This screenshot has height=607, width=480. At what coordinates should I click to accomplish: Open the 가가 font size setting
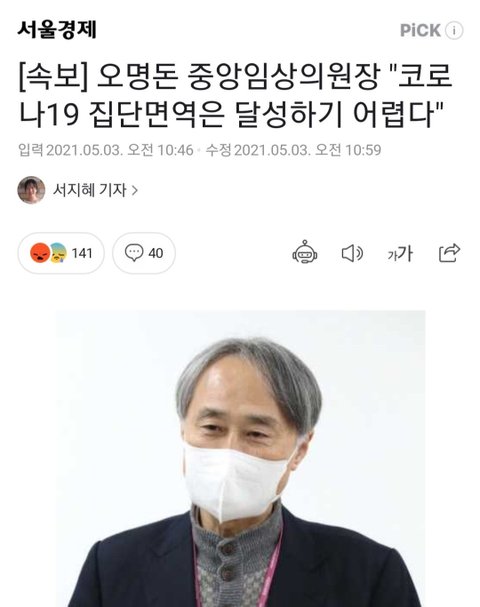coord(400,254)
